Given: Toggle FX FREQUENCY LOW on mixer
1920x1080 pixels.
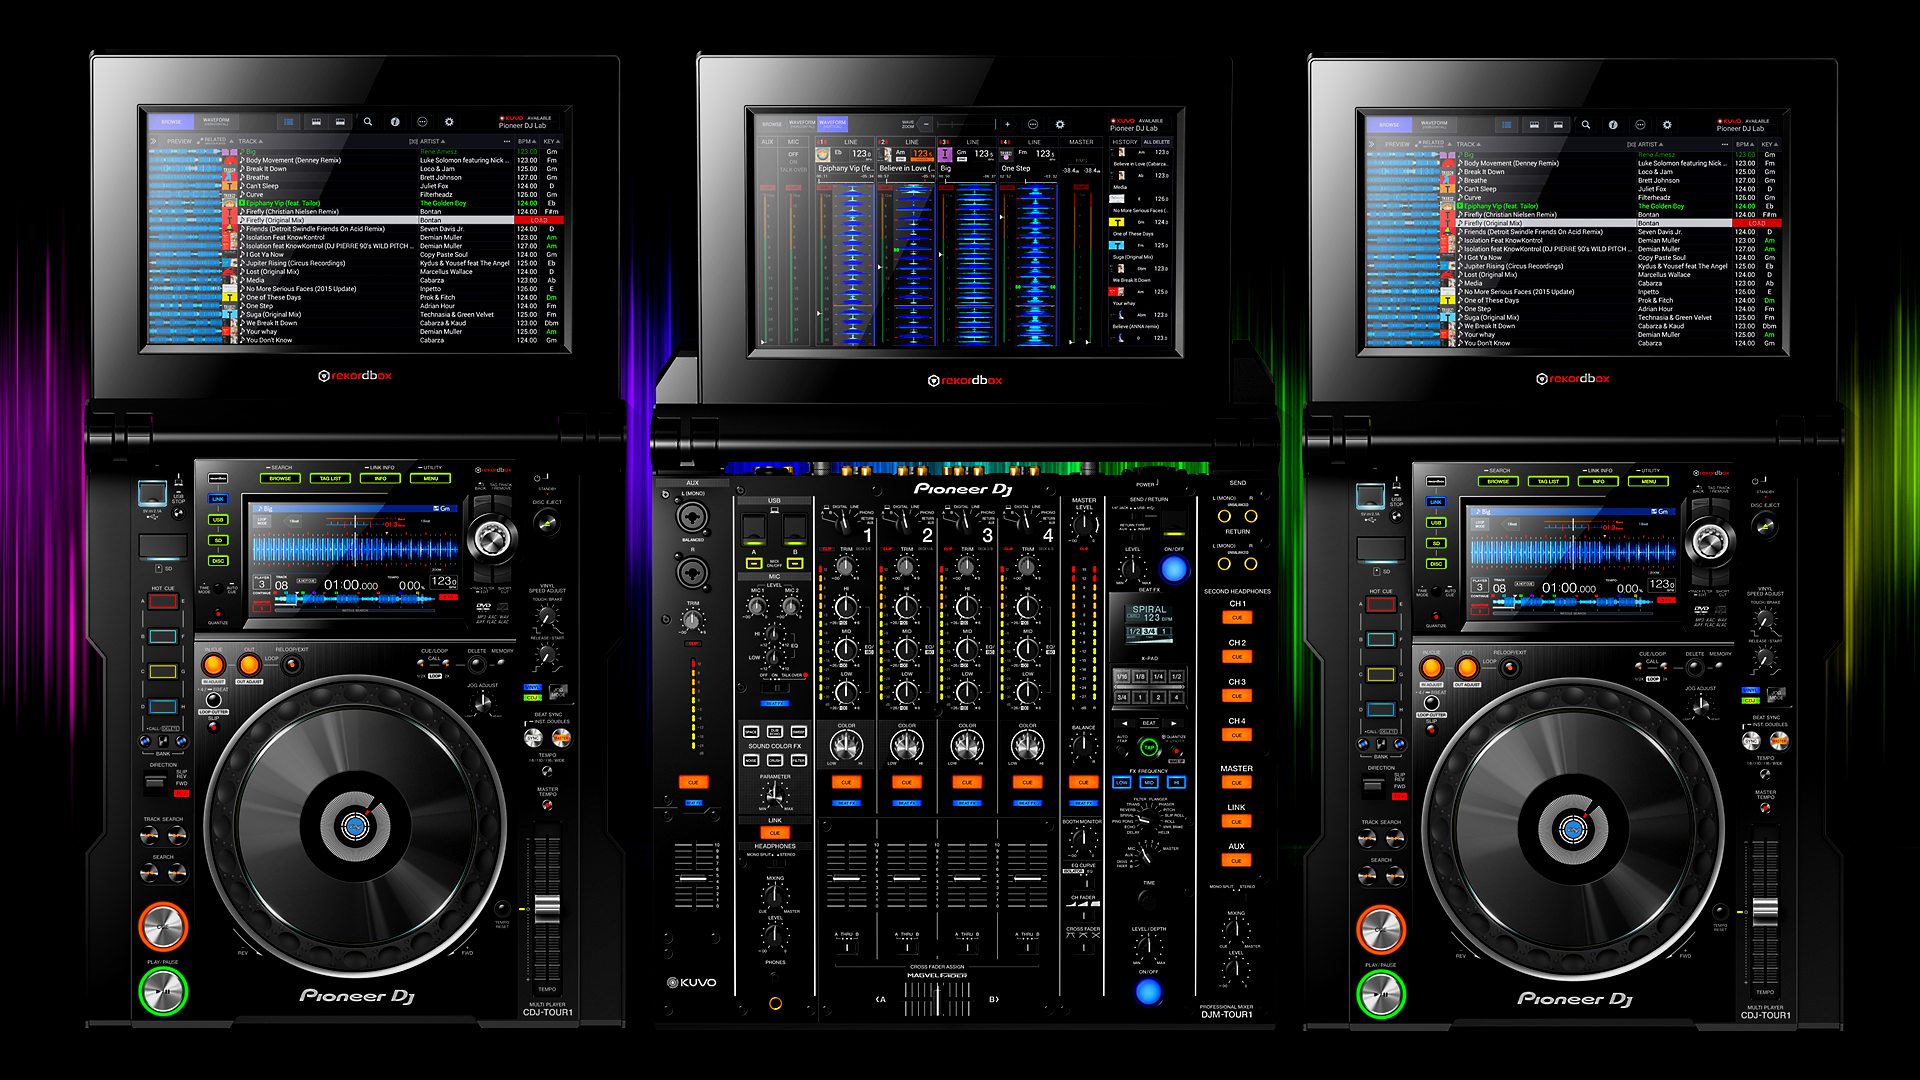Looking at the screenshot, I should click(1122, 783).
